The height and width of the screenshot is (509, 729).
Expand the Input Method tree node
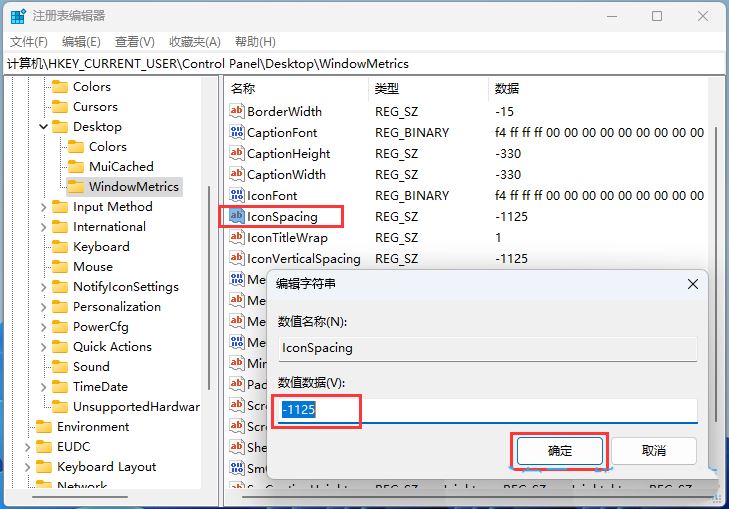[43, 207]
